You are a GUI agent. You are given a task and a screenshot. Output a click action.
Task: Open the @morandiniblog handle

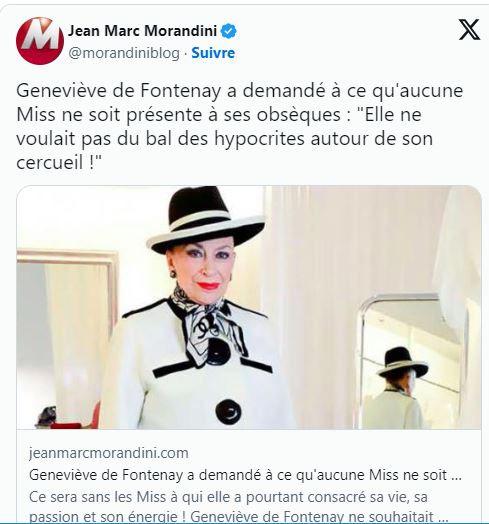(124, 53)
